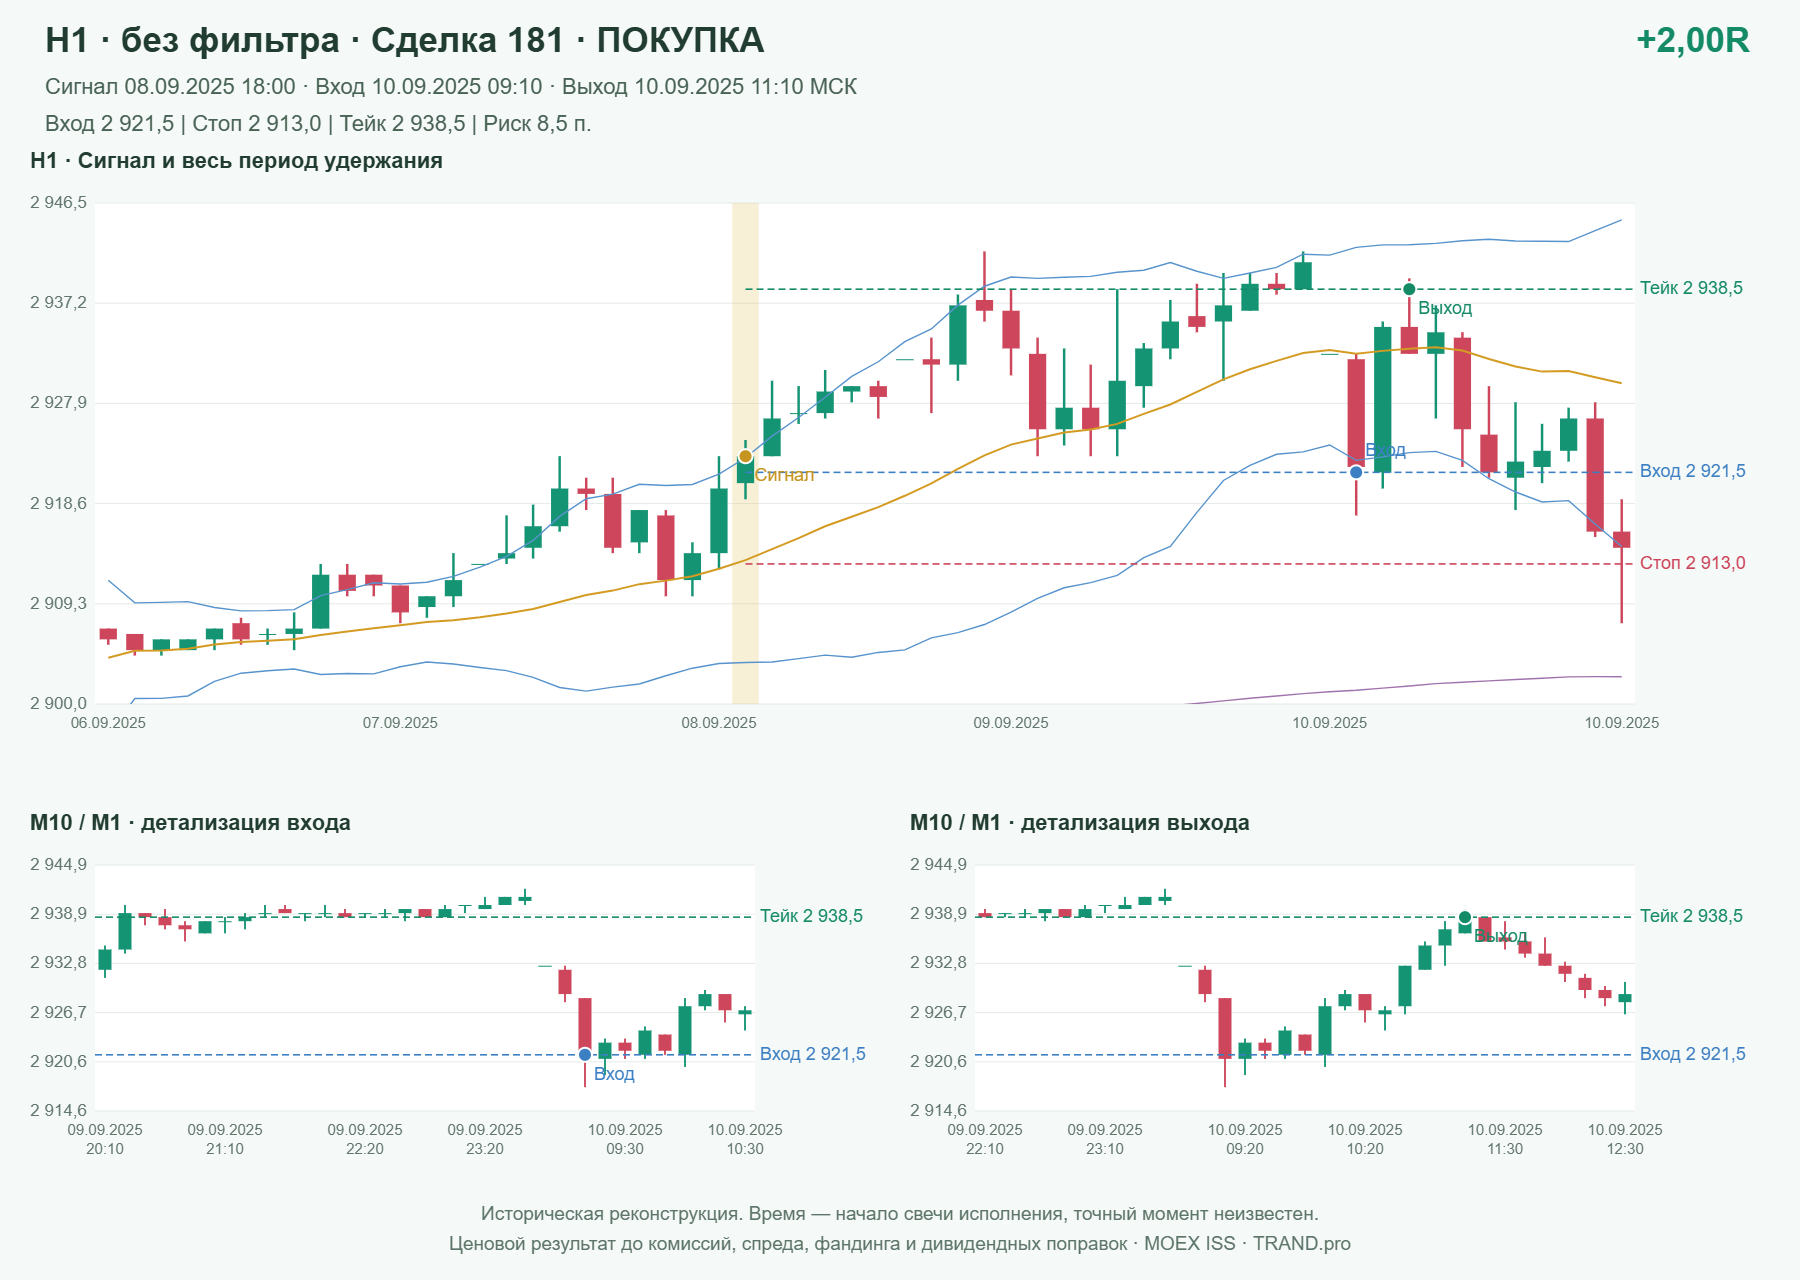
Task: Click 'Тейк 2 938,5' label beside H1 chart
Action: 1691,288
